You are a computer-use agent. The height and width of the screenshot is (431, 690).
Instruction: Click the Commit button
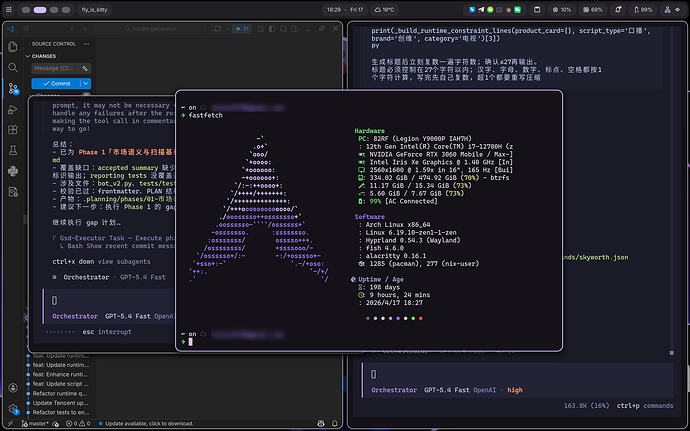click(56, 83)
